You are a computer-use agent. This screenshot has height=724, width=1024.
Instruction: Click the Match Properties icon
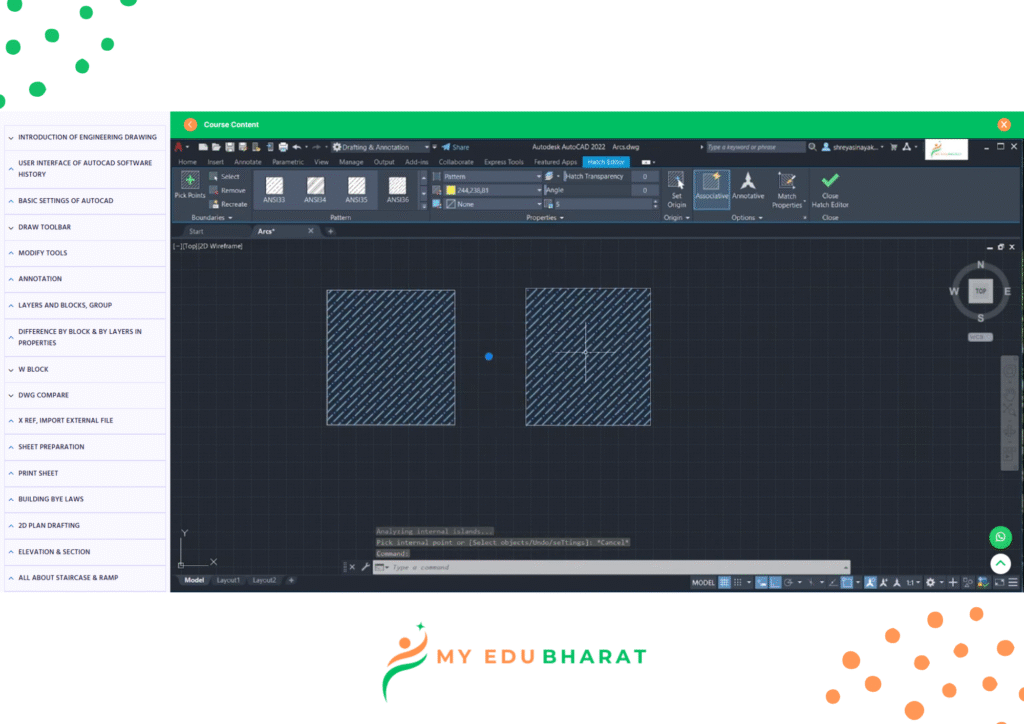pos(787,183)
